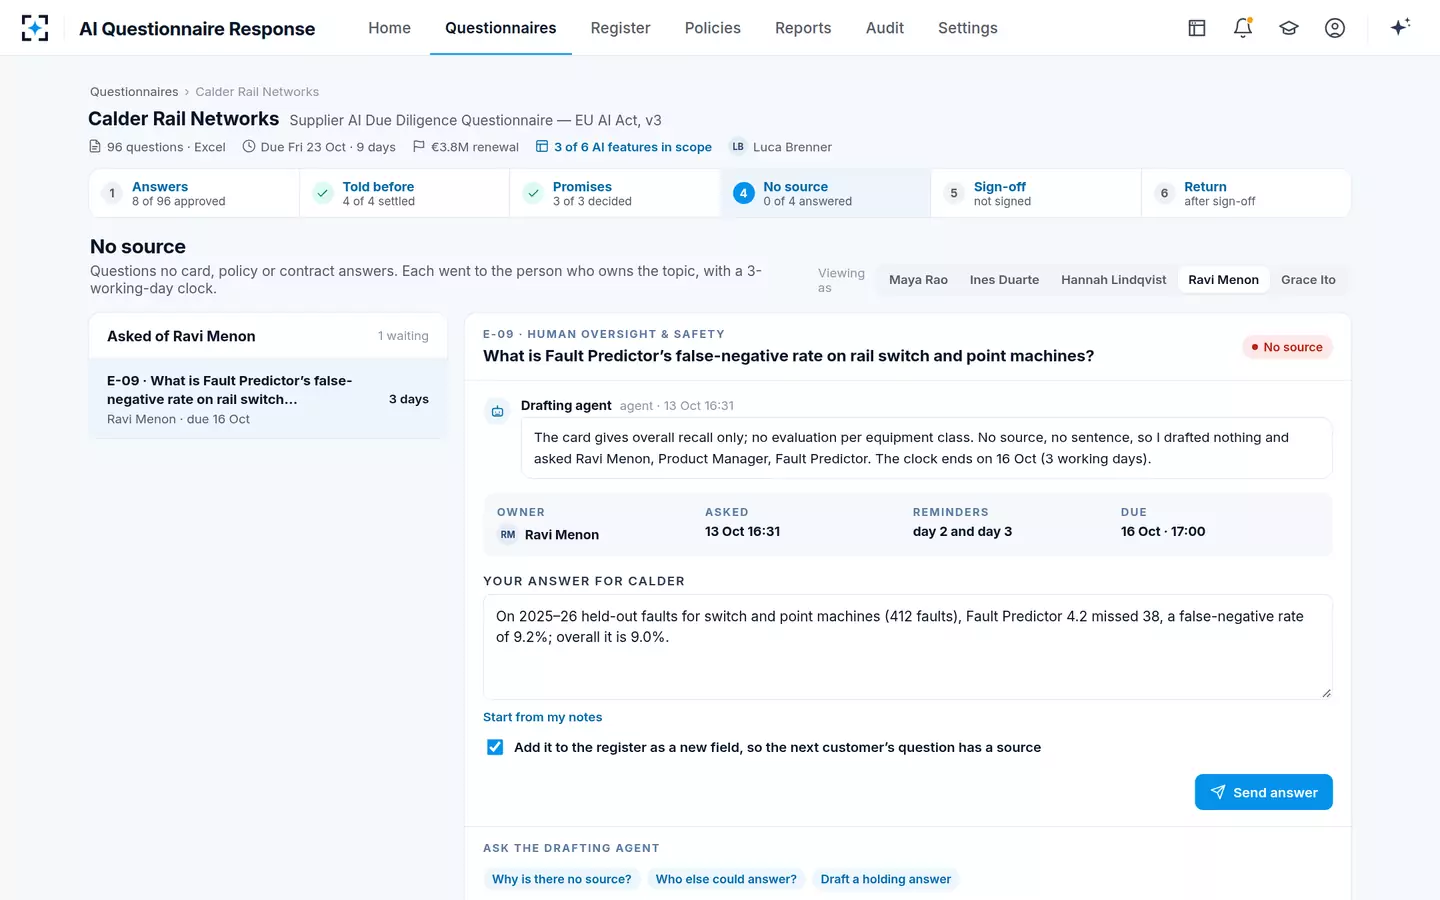Click the flag icon beside €3.8M renewal

(419, 147)
